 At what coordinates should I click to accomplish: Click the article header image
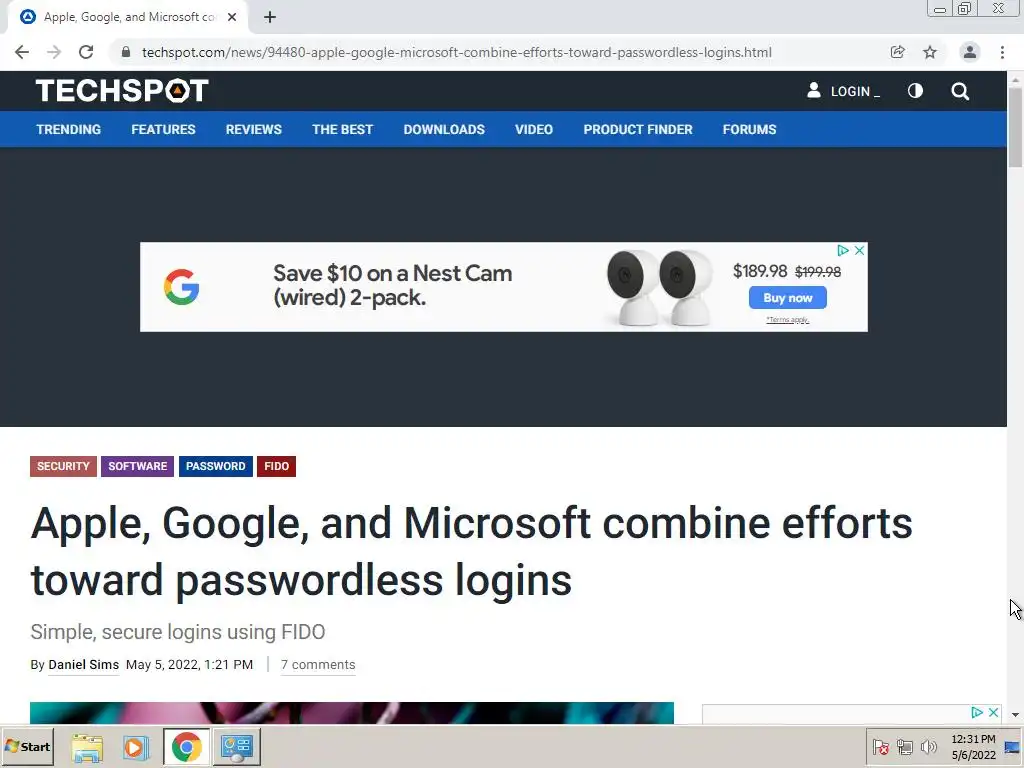pos(351,712)
